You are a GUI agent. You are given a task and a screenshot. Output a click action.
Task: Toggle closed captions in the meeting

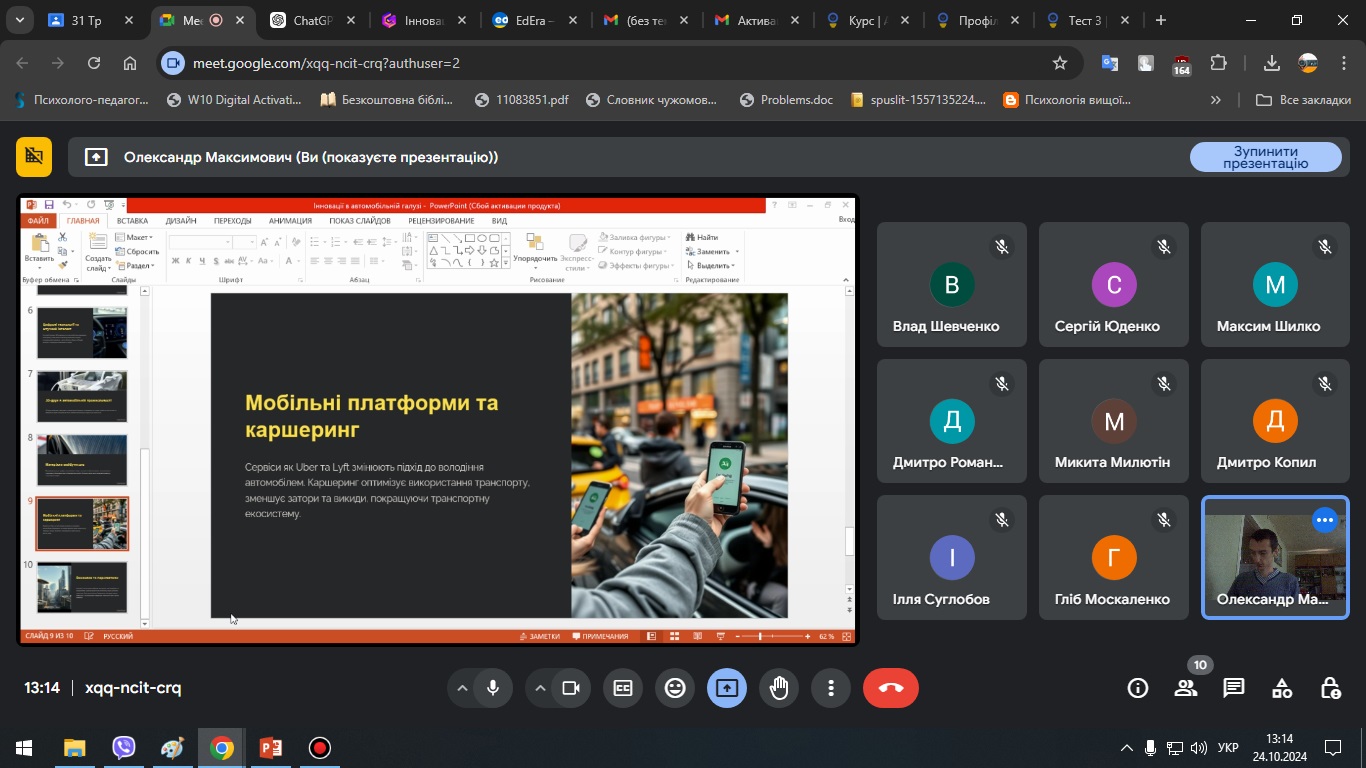(x=623, y=688)
